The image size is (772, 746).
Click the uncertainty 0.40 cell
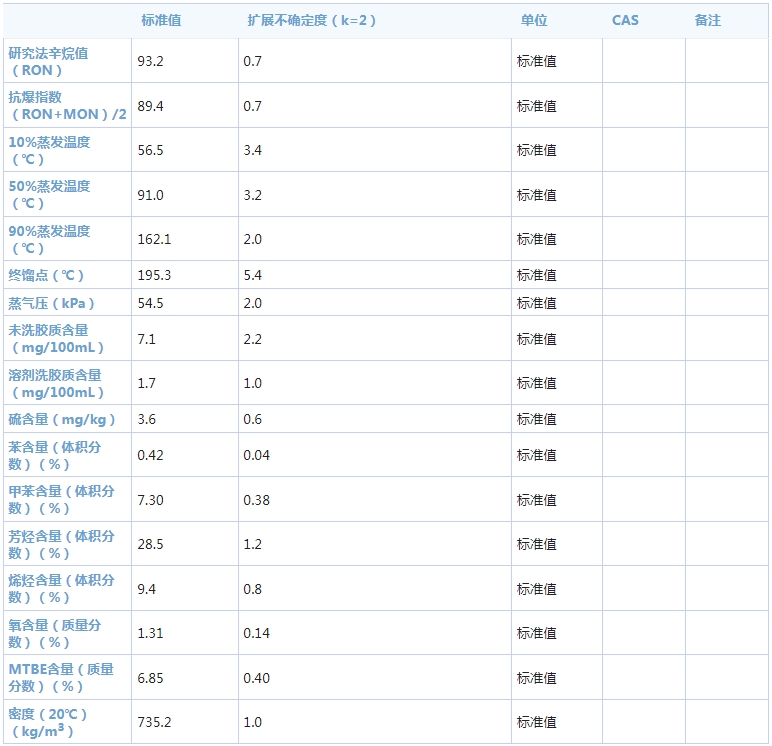(256, 678)
